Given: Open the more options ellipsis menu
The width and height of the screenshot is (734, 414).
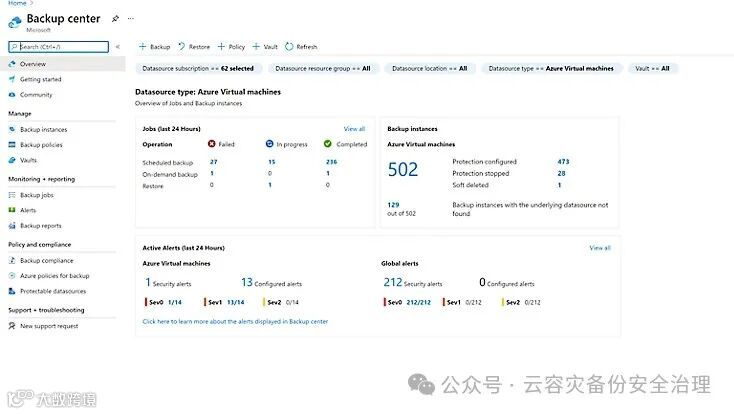Looking at the screenshot, I should point(131,19).
